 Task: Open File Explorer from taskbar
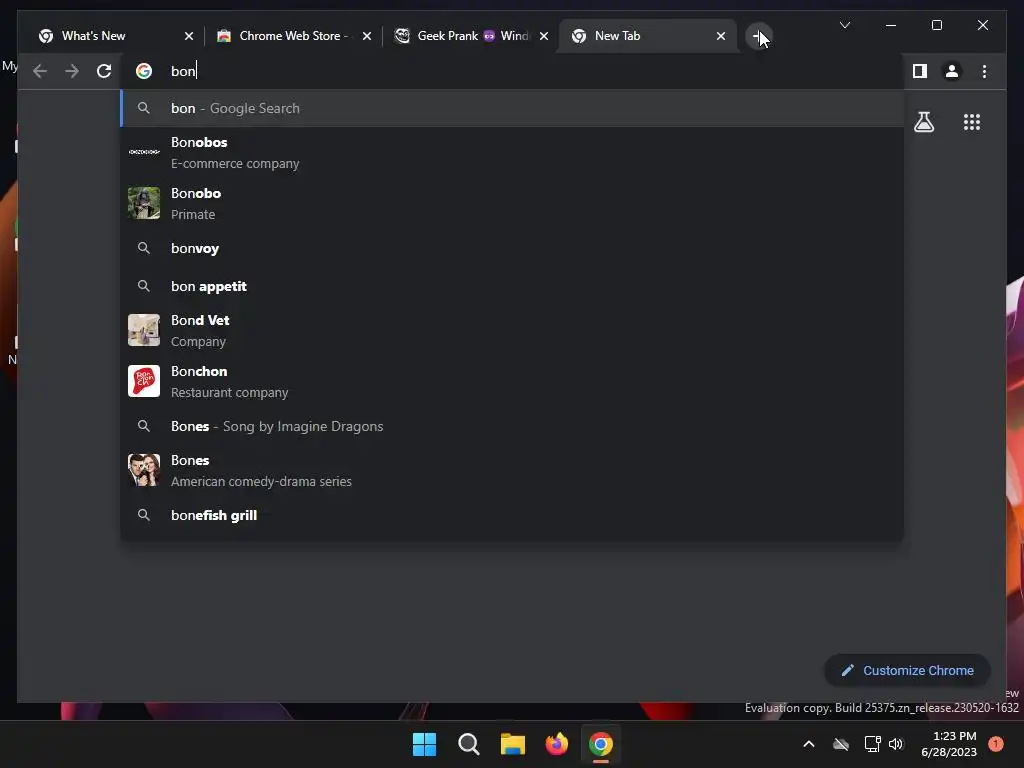click(x=513, y=744)
